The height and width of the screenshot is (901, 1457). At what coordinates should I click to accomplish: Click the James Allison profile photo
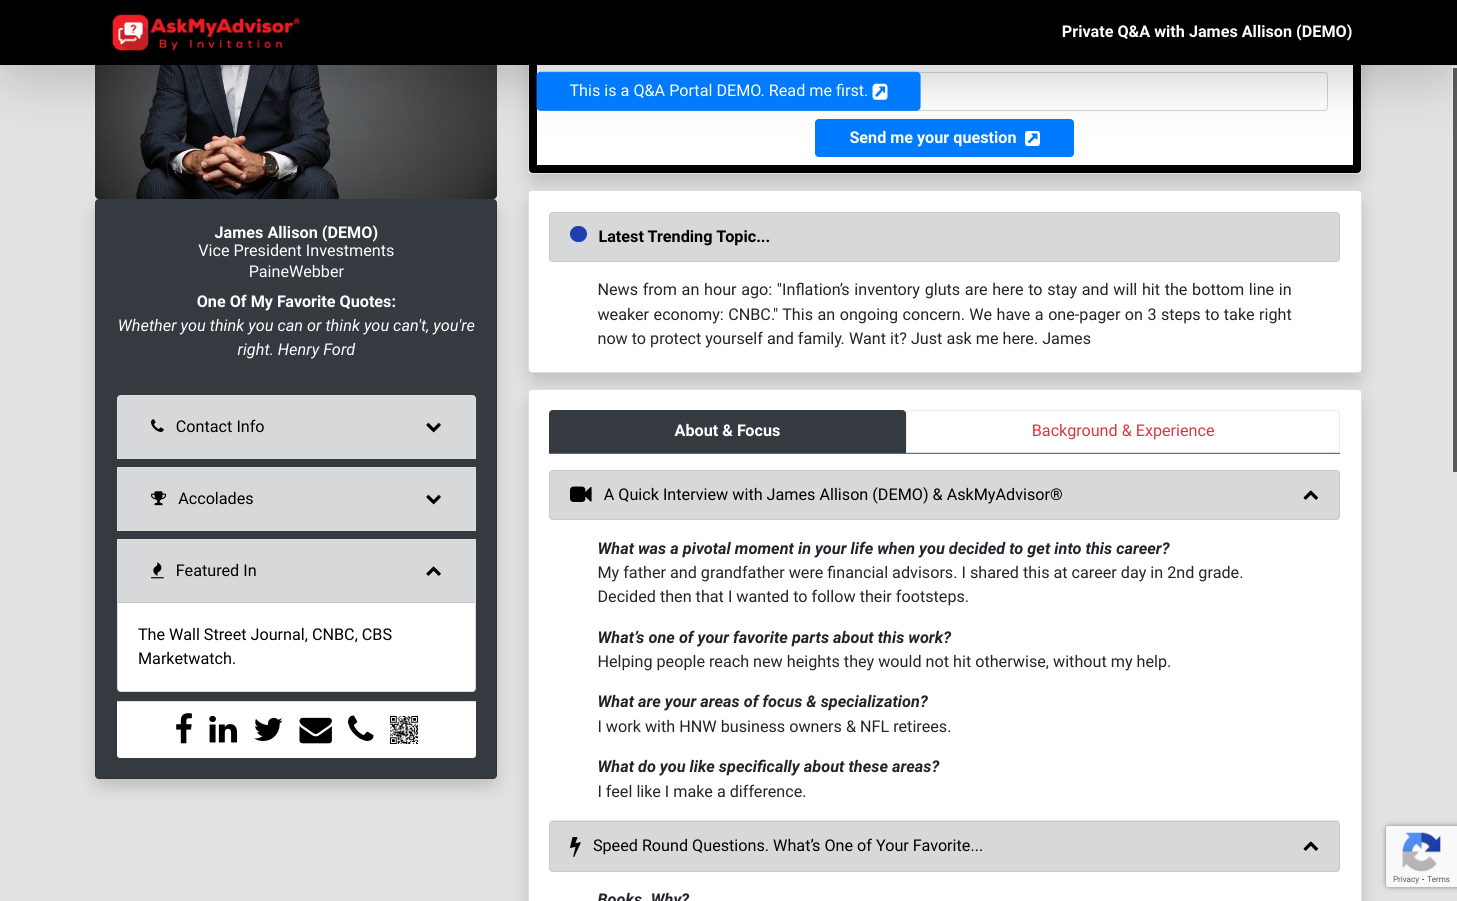(x=296, y=132)
